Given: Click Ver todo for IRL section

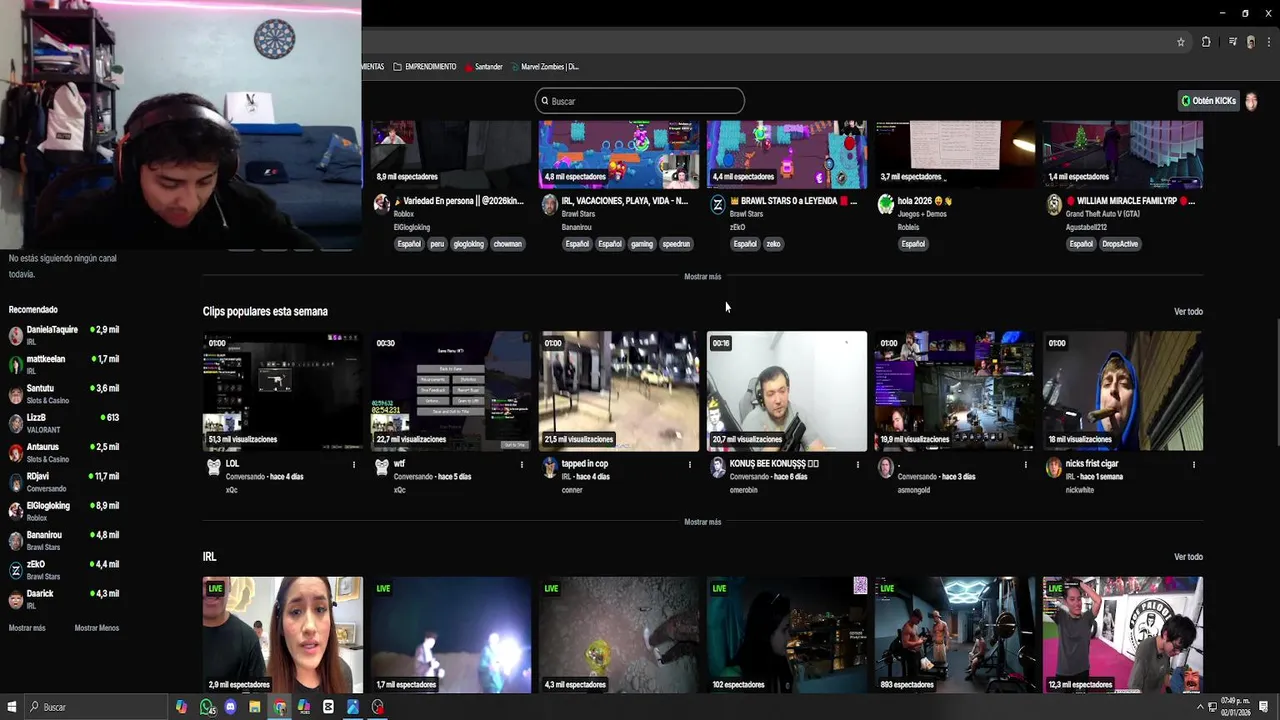Looking at the screenshot, I should point(1188,557).
